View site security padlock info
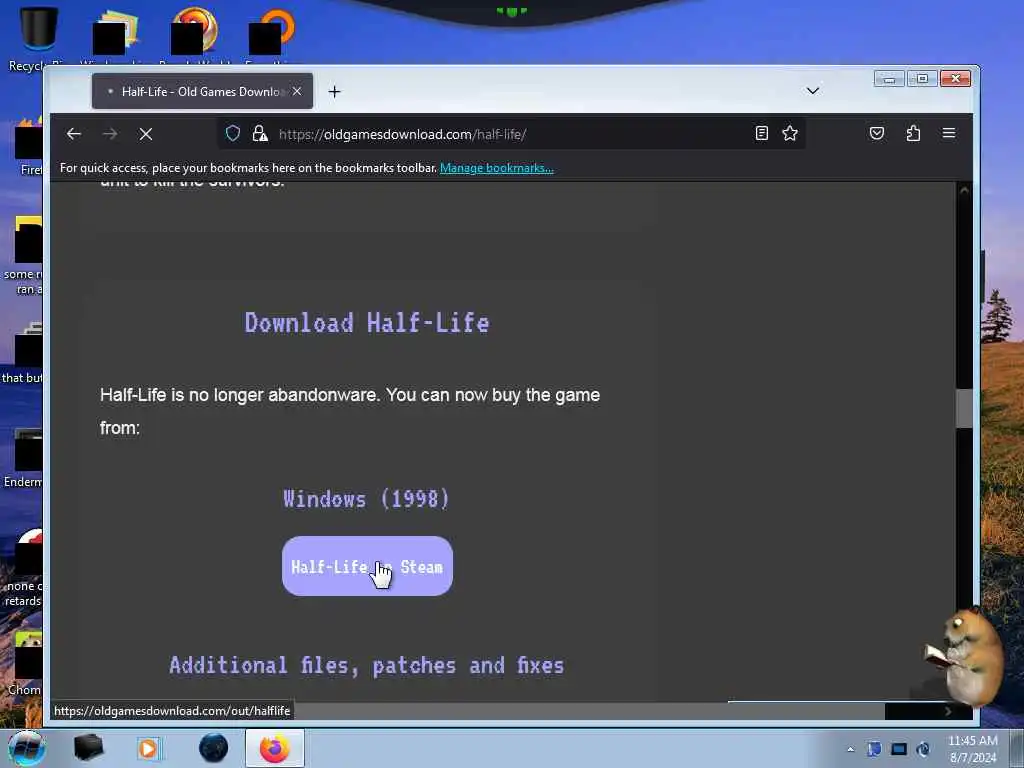Screen dimensions: 1024x768 260,134
